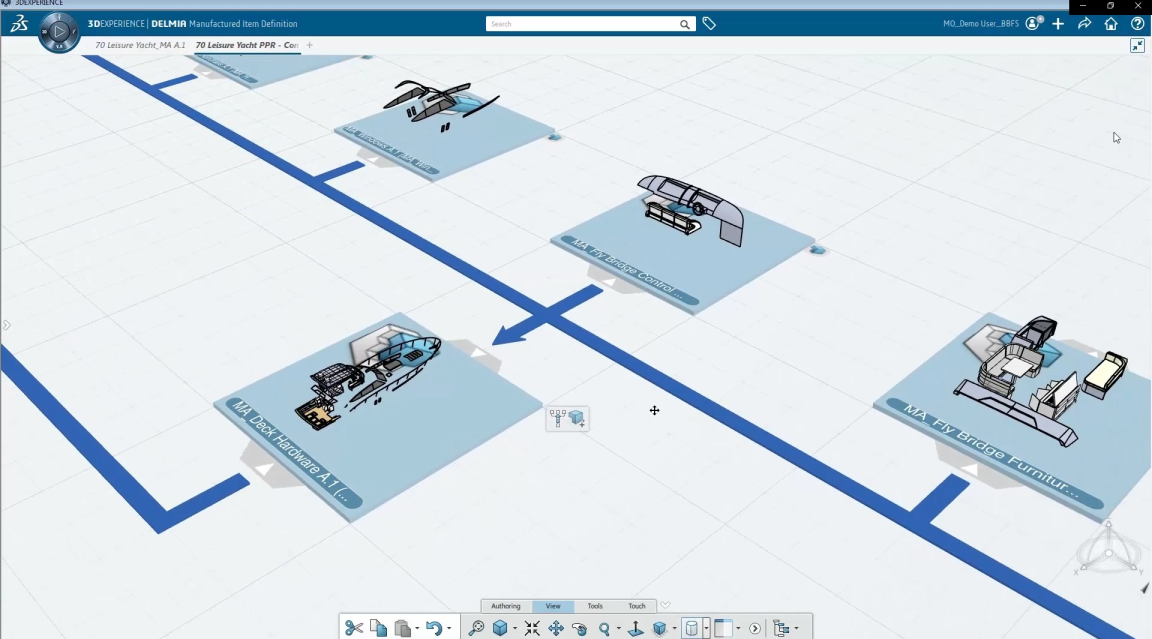The image size is (1152, 639).
Task: Expand the Paste options dropdown arrow
Action: tap(417, 629)
